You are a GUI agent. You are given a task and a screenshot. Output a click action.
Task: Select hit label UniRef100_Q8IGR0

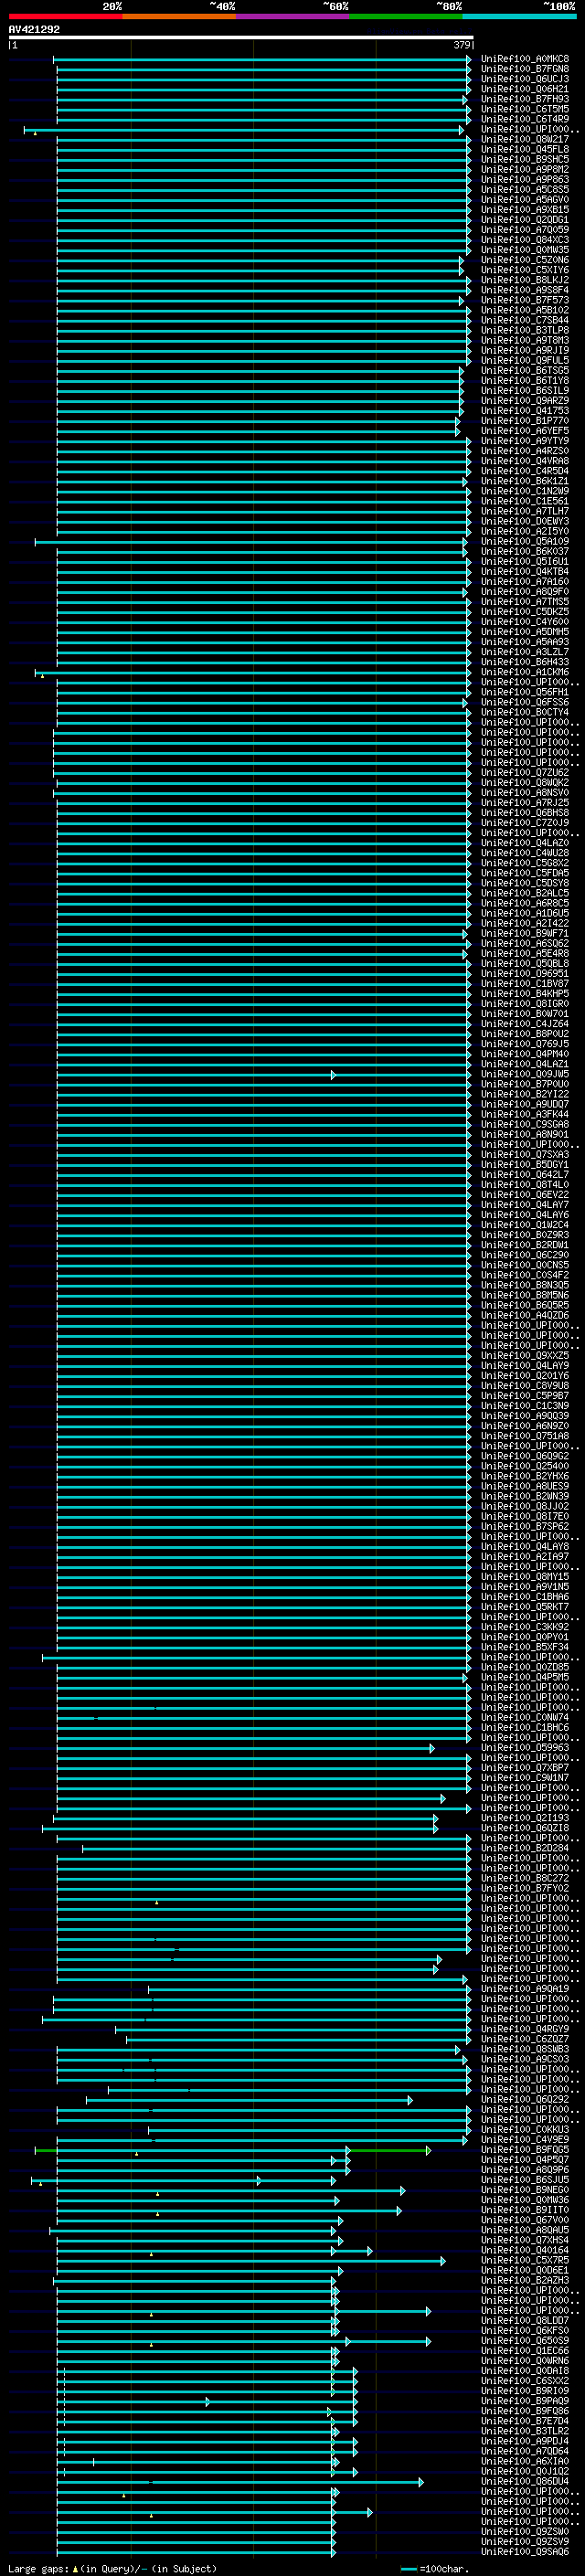[x=525, y=1004]
